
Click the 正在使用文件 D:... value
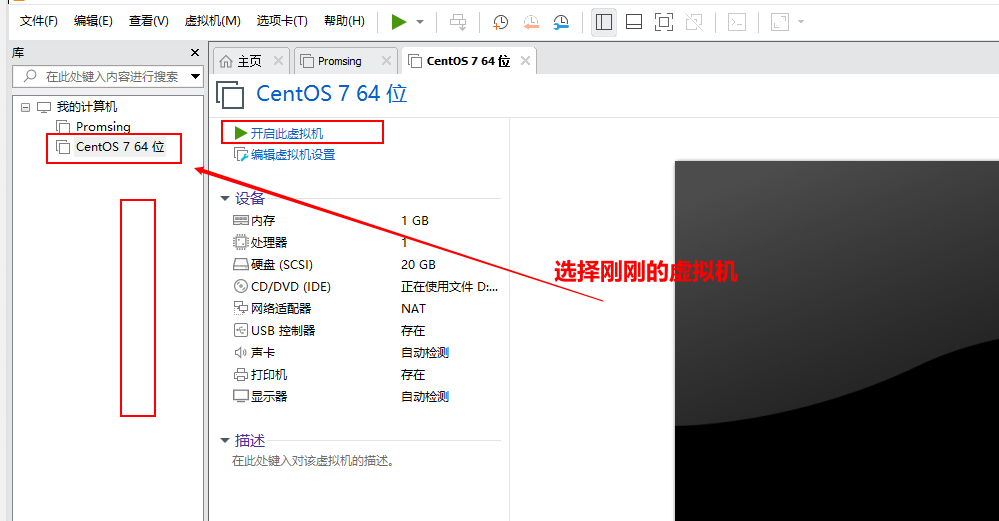[x=449, y=287]
